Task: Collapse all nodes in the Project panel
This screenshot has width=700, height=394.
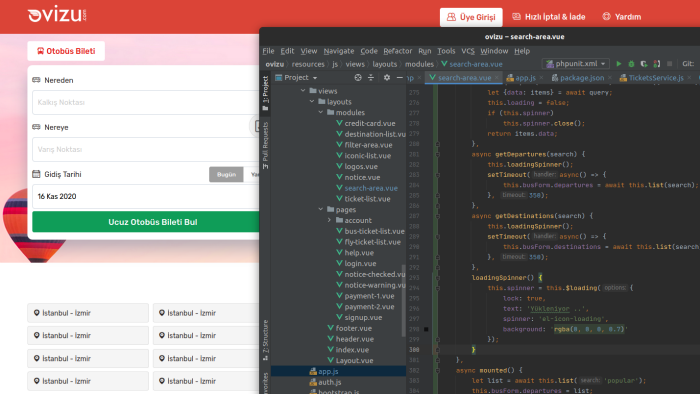Action: 371,78
